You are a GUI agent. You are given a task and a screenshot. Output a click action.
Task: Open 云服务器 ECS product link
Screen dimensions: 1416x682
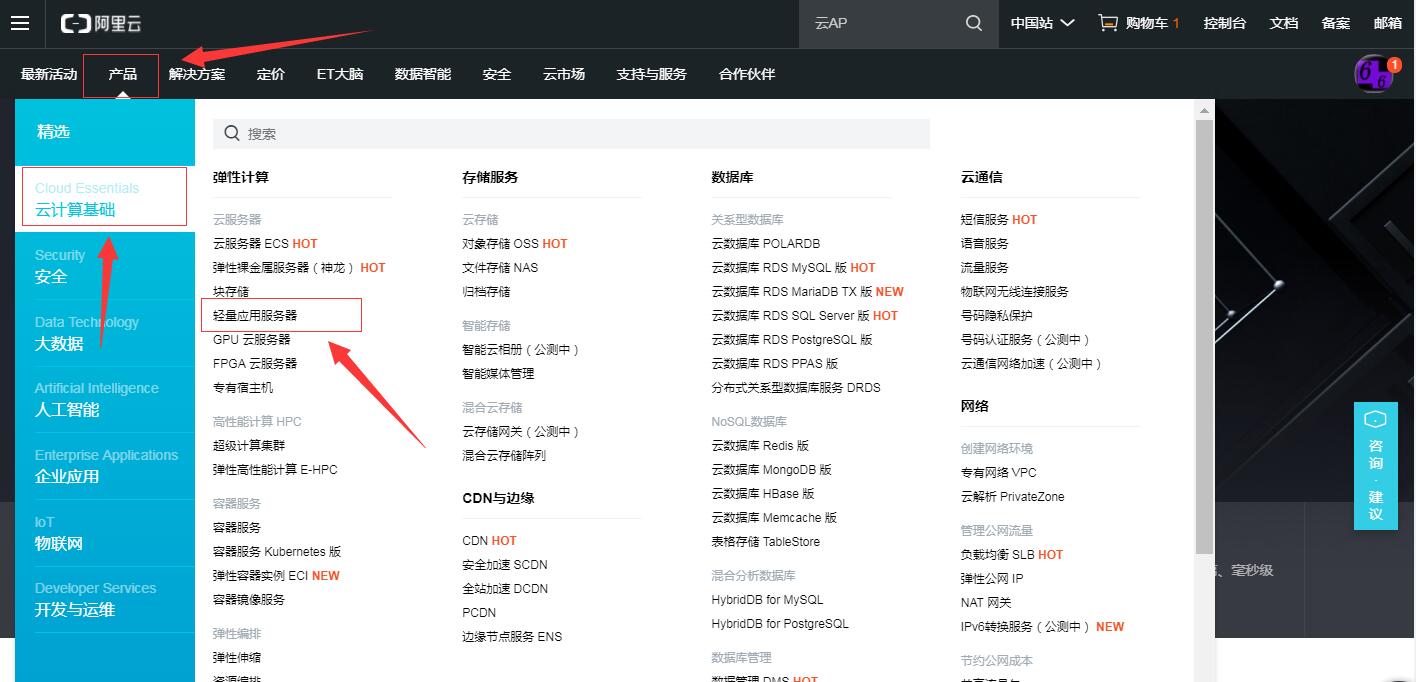coord(251,243)
